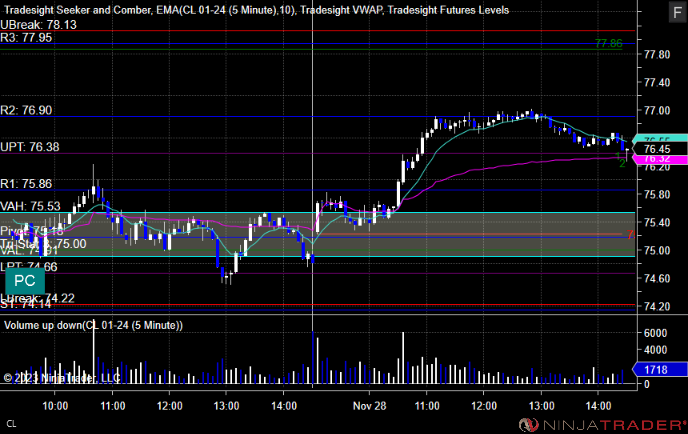Click the 'R1: 75.86' level label
The height and width of the screenshot is (434, 688).
[26, 184]
